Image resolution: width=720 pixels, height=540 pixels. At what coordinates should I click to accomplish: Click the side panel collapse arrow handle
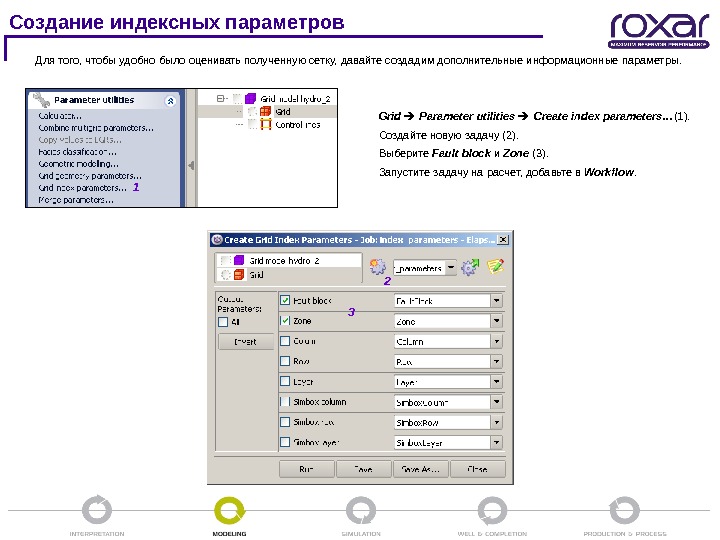pyautogui.click(x=191, y=165)
